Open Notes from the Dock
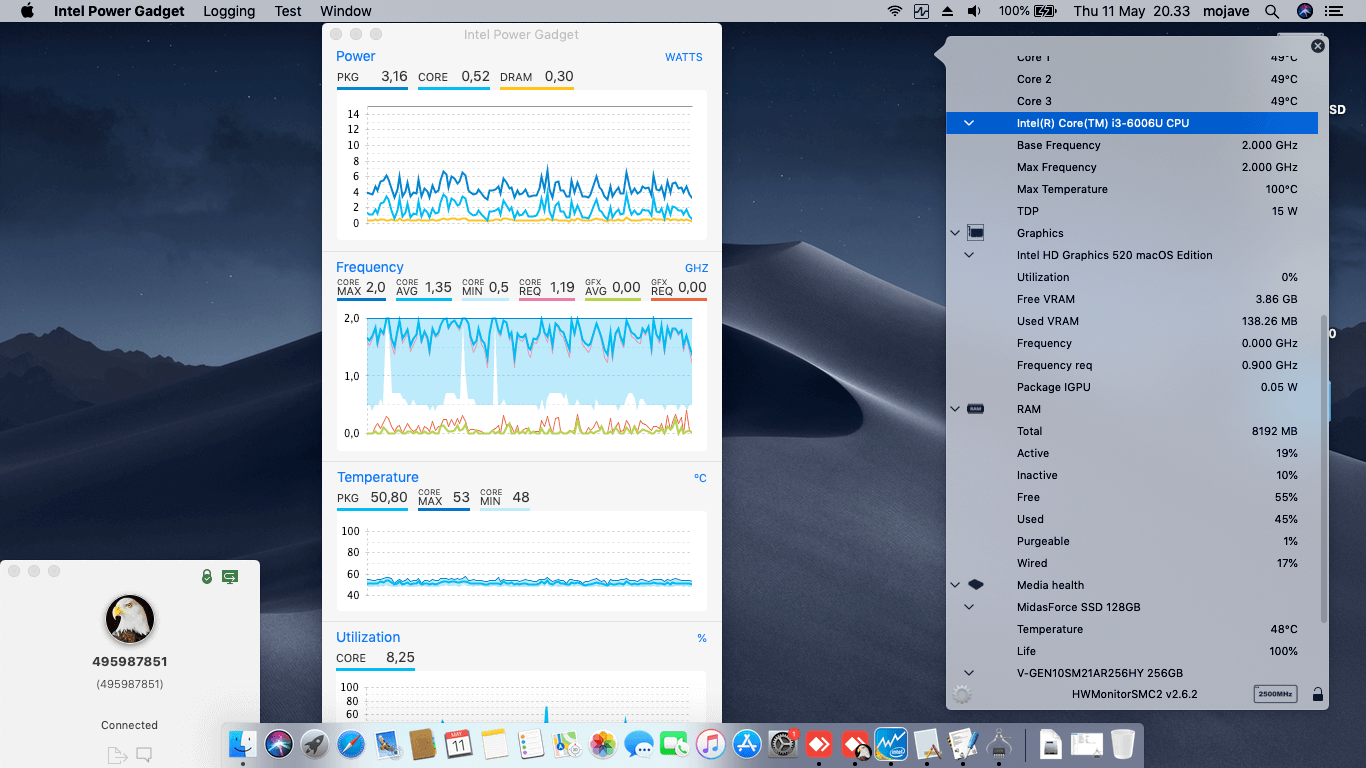 tap(494, 744)
